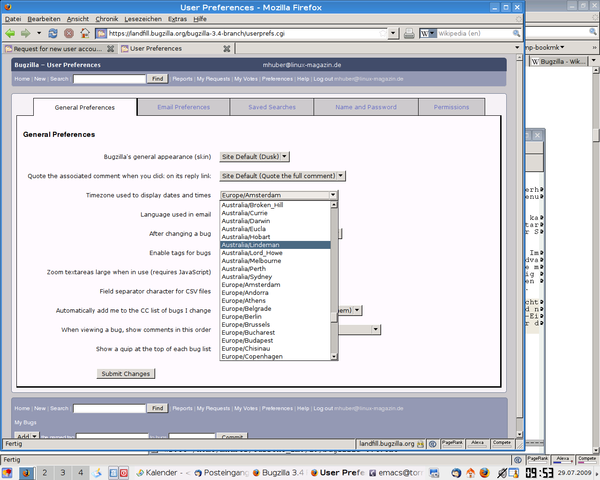600x480 pixels.
Task: Click the timezone list scrollbar down arrow
Action: point(334,356)
